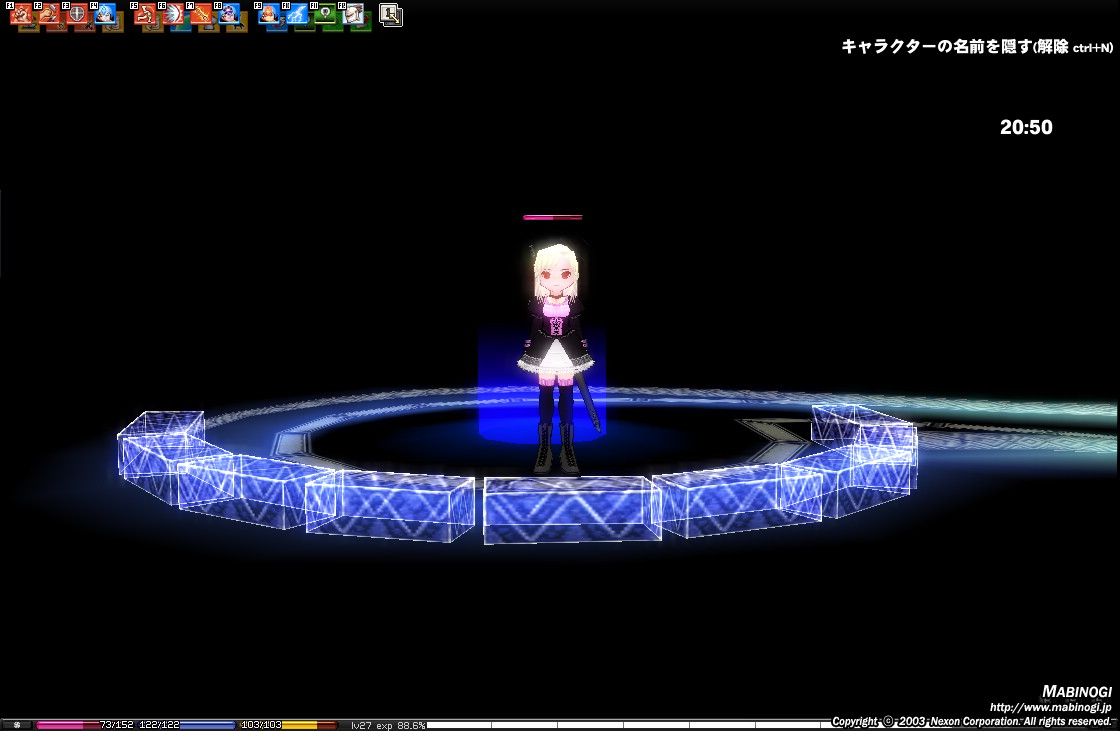
Task: Click the yellow stamina bar 103/103
Action: 288,725
